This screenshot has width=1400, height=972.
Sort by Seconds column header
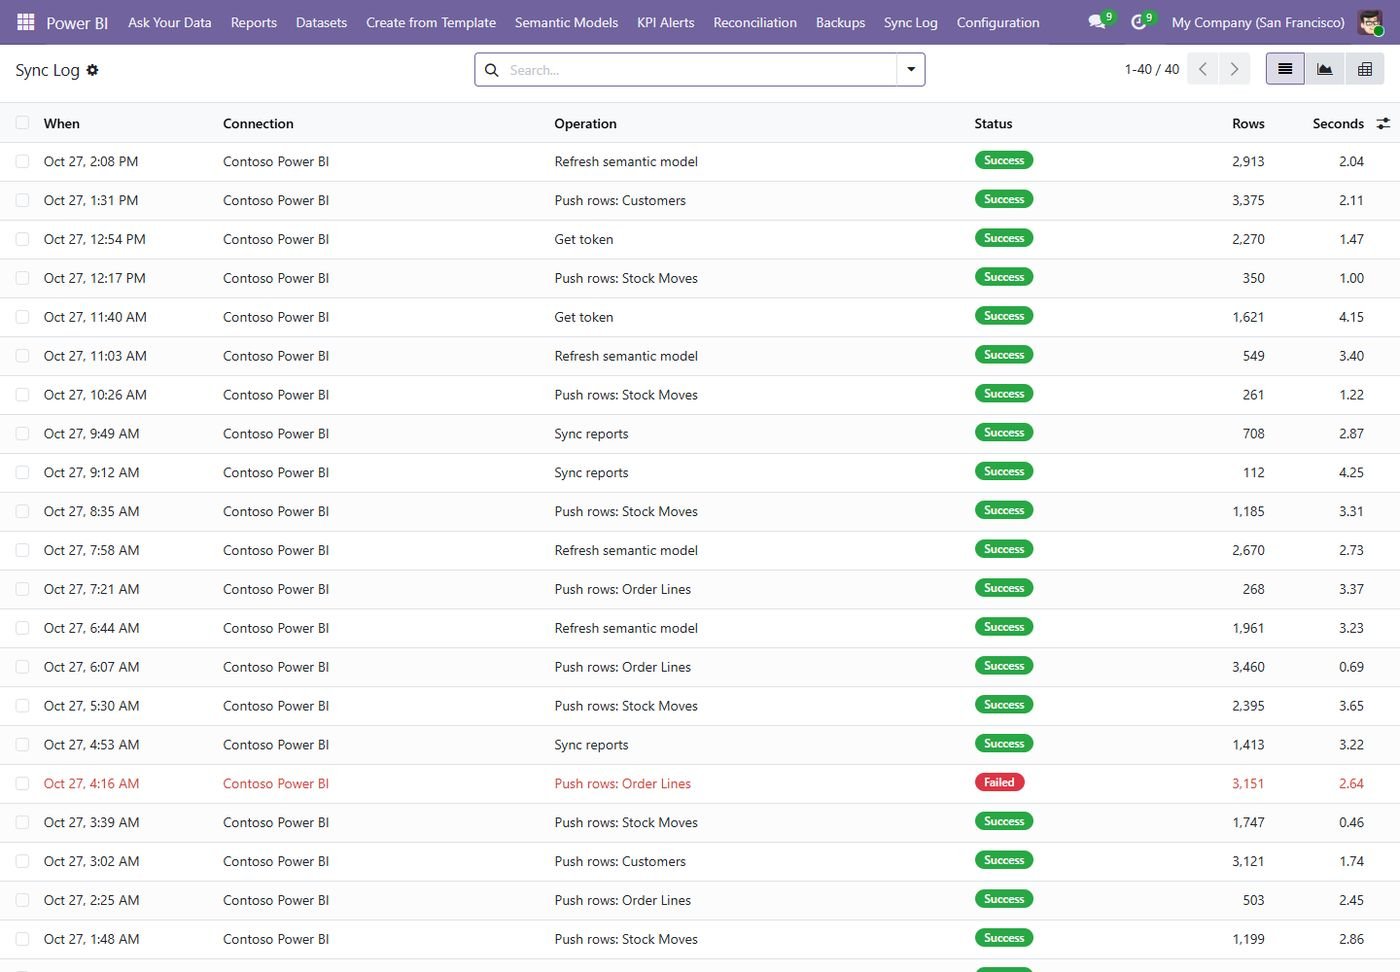(1338, 123)
